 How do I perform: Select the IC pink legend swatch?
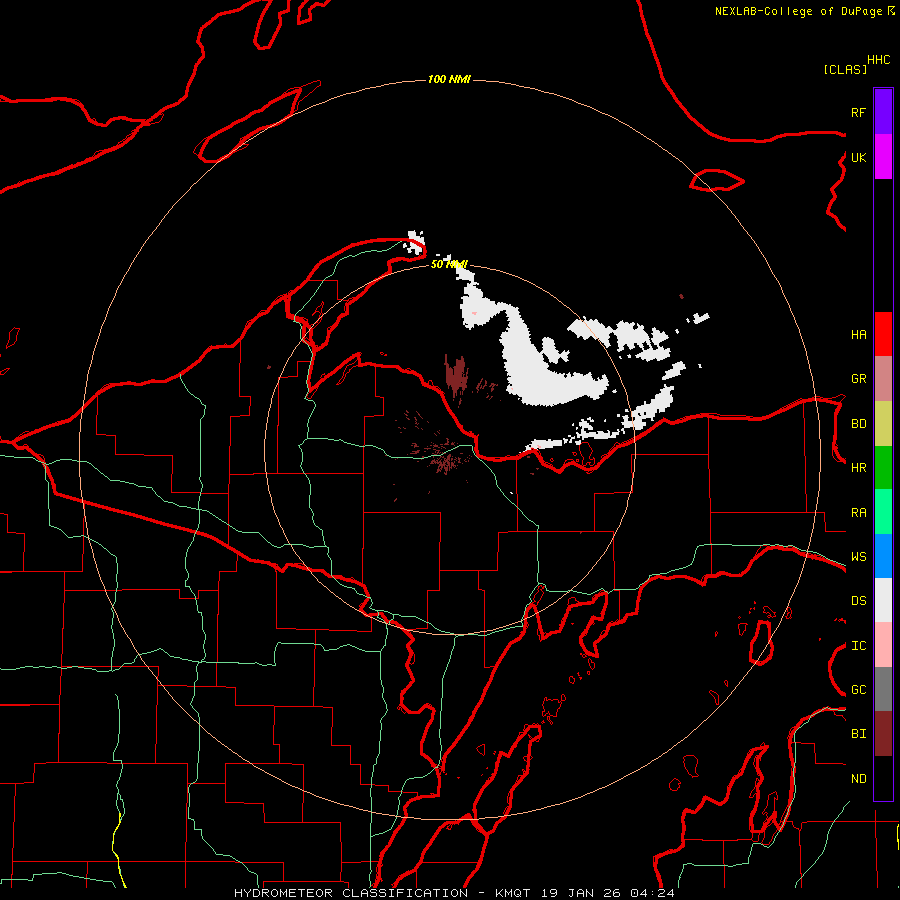pyautogui.click(x=883, y=645)
